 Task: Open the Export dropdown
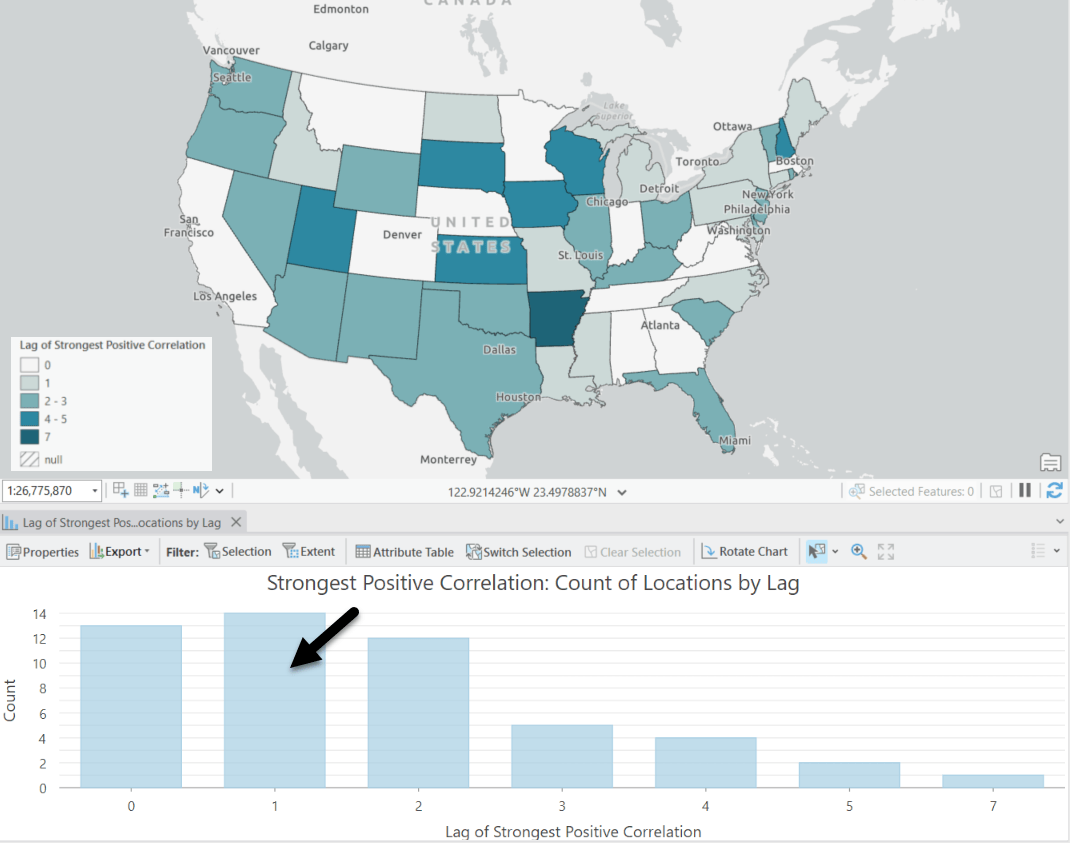coord(119,552)
